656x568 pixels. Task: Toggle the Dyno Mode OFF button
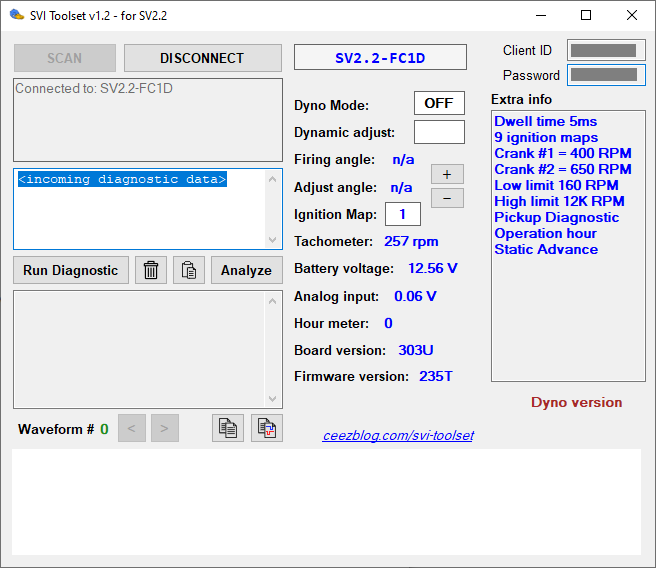[x=439, y=103]
